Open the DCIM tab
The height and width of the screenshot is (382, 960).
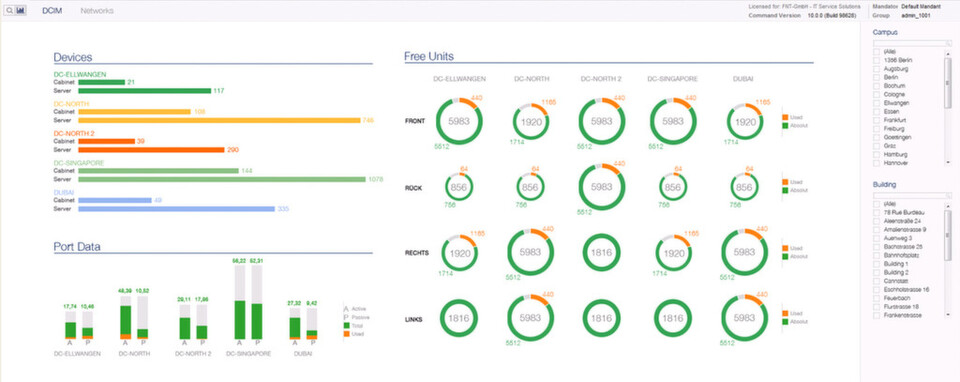(52, 10)
